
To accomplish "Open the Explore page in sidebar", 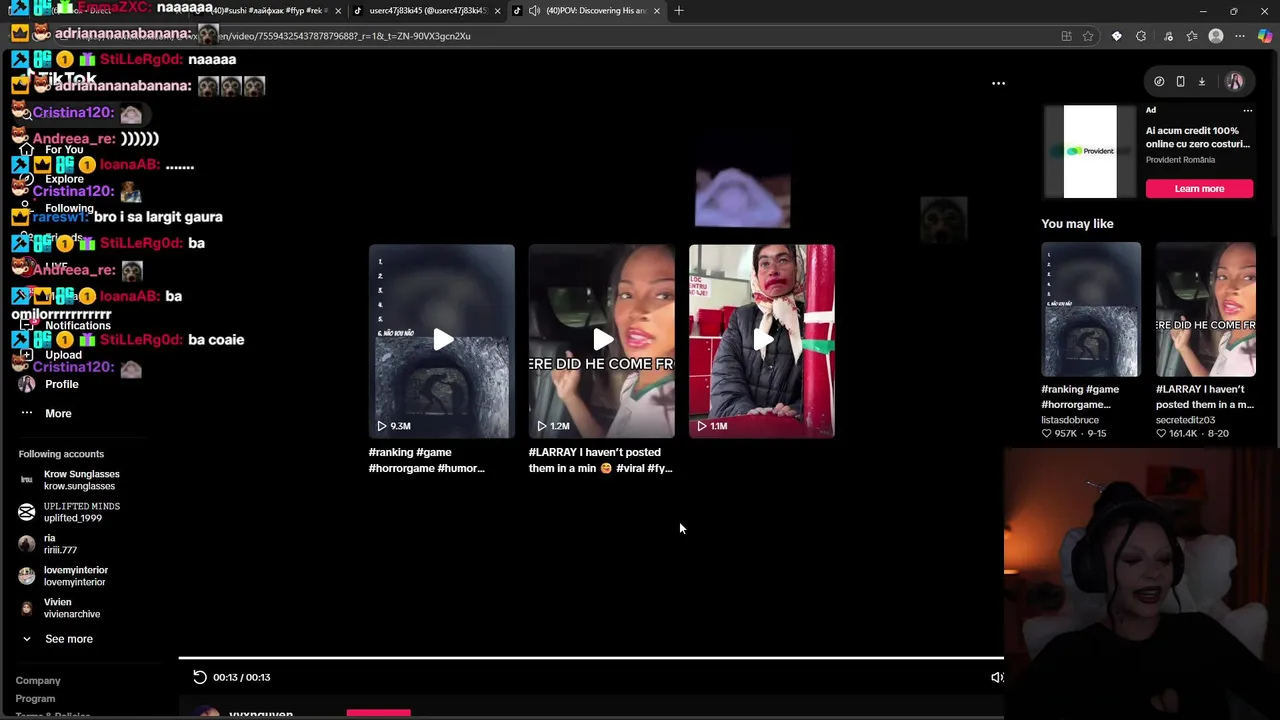I will coord(64,179).
